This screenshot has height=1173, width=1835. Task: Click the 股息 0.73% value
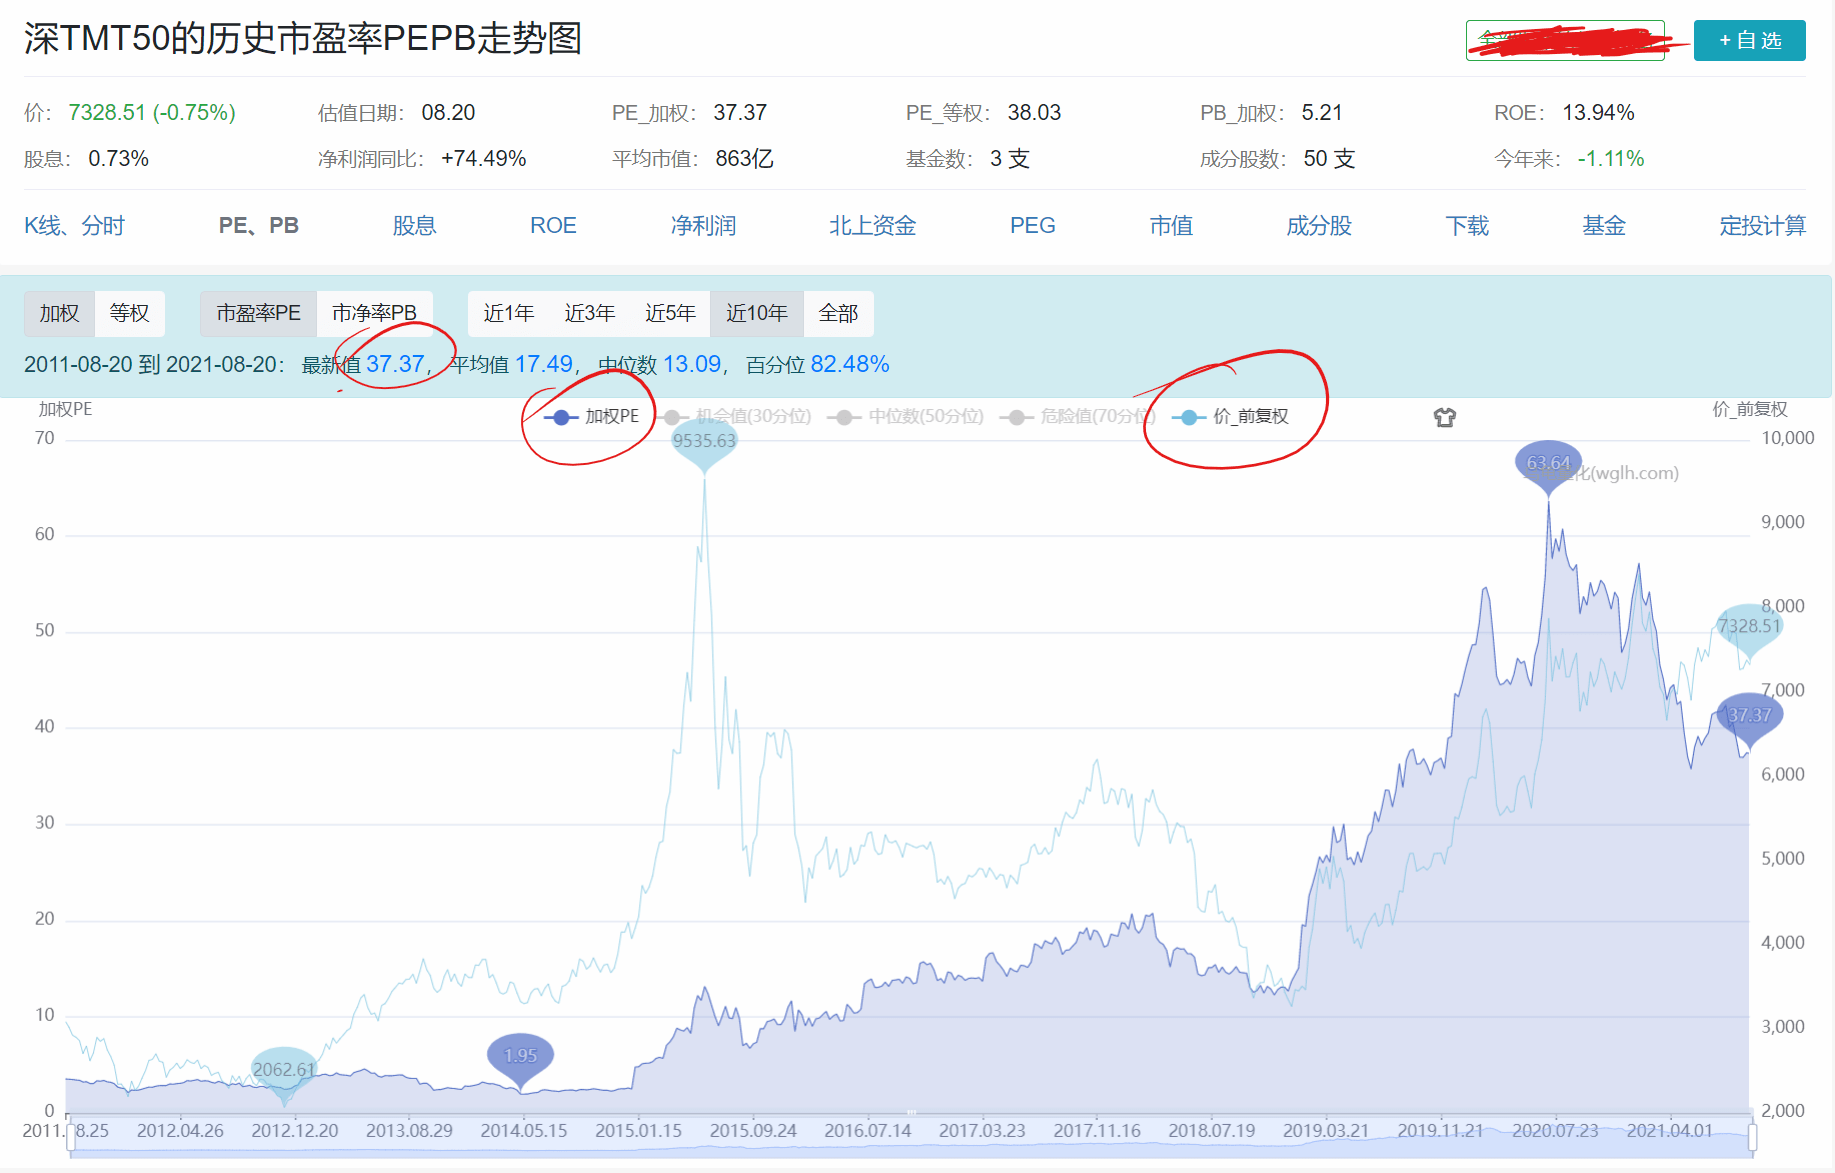tap(118, 159)
